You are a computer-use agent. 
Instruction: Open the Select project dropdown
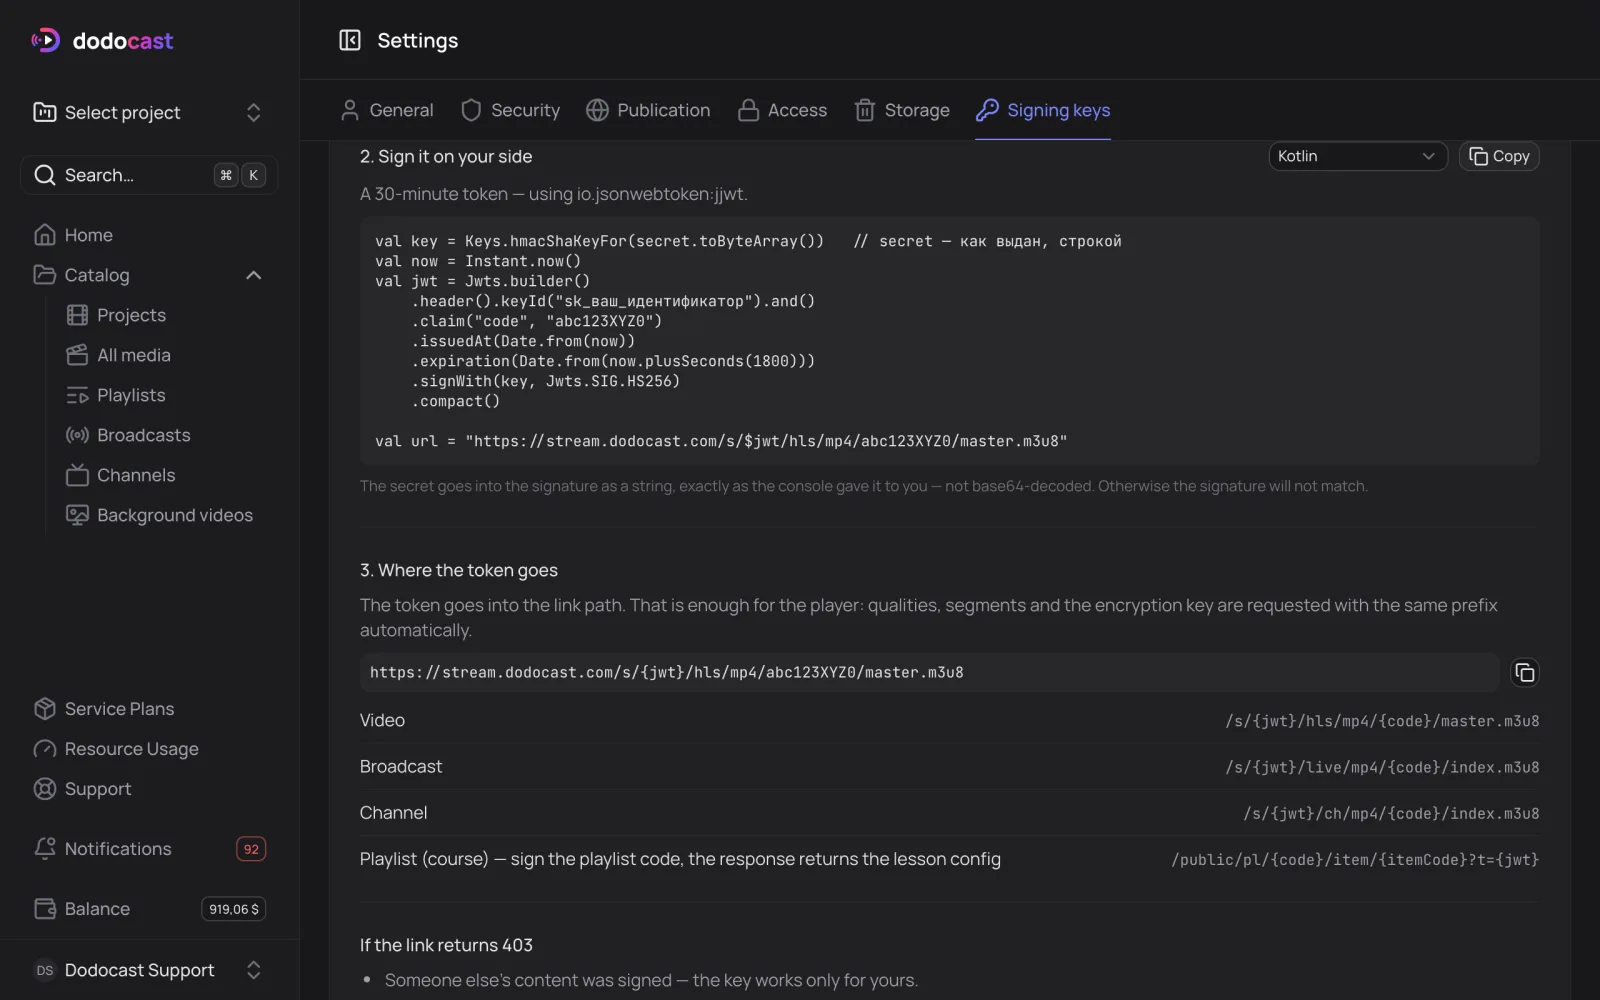[149, 112]
